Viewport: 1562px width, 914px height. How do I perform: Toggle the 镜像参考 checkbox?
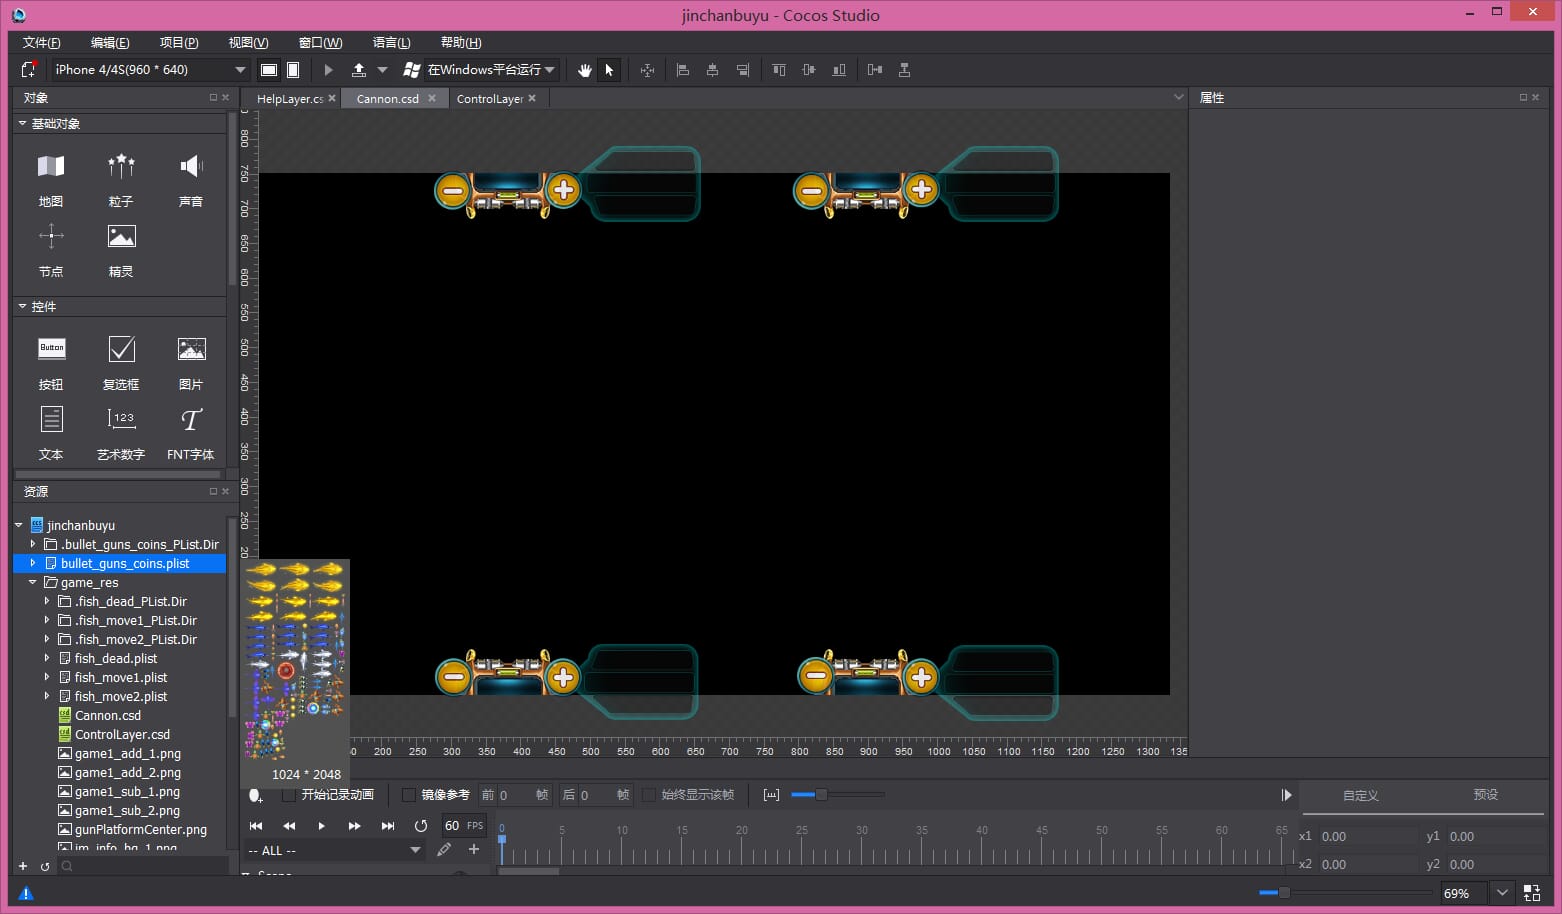409,795
